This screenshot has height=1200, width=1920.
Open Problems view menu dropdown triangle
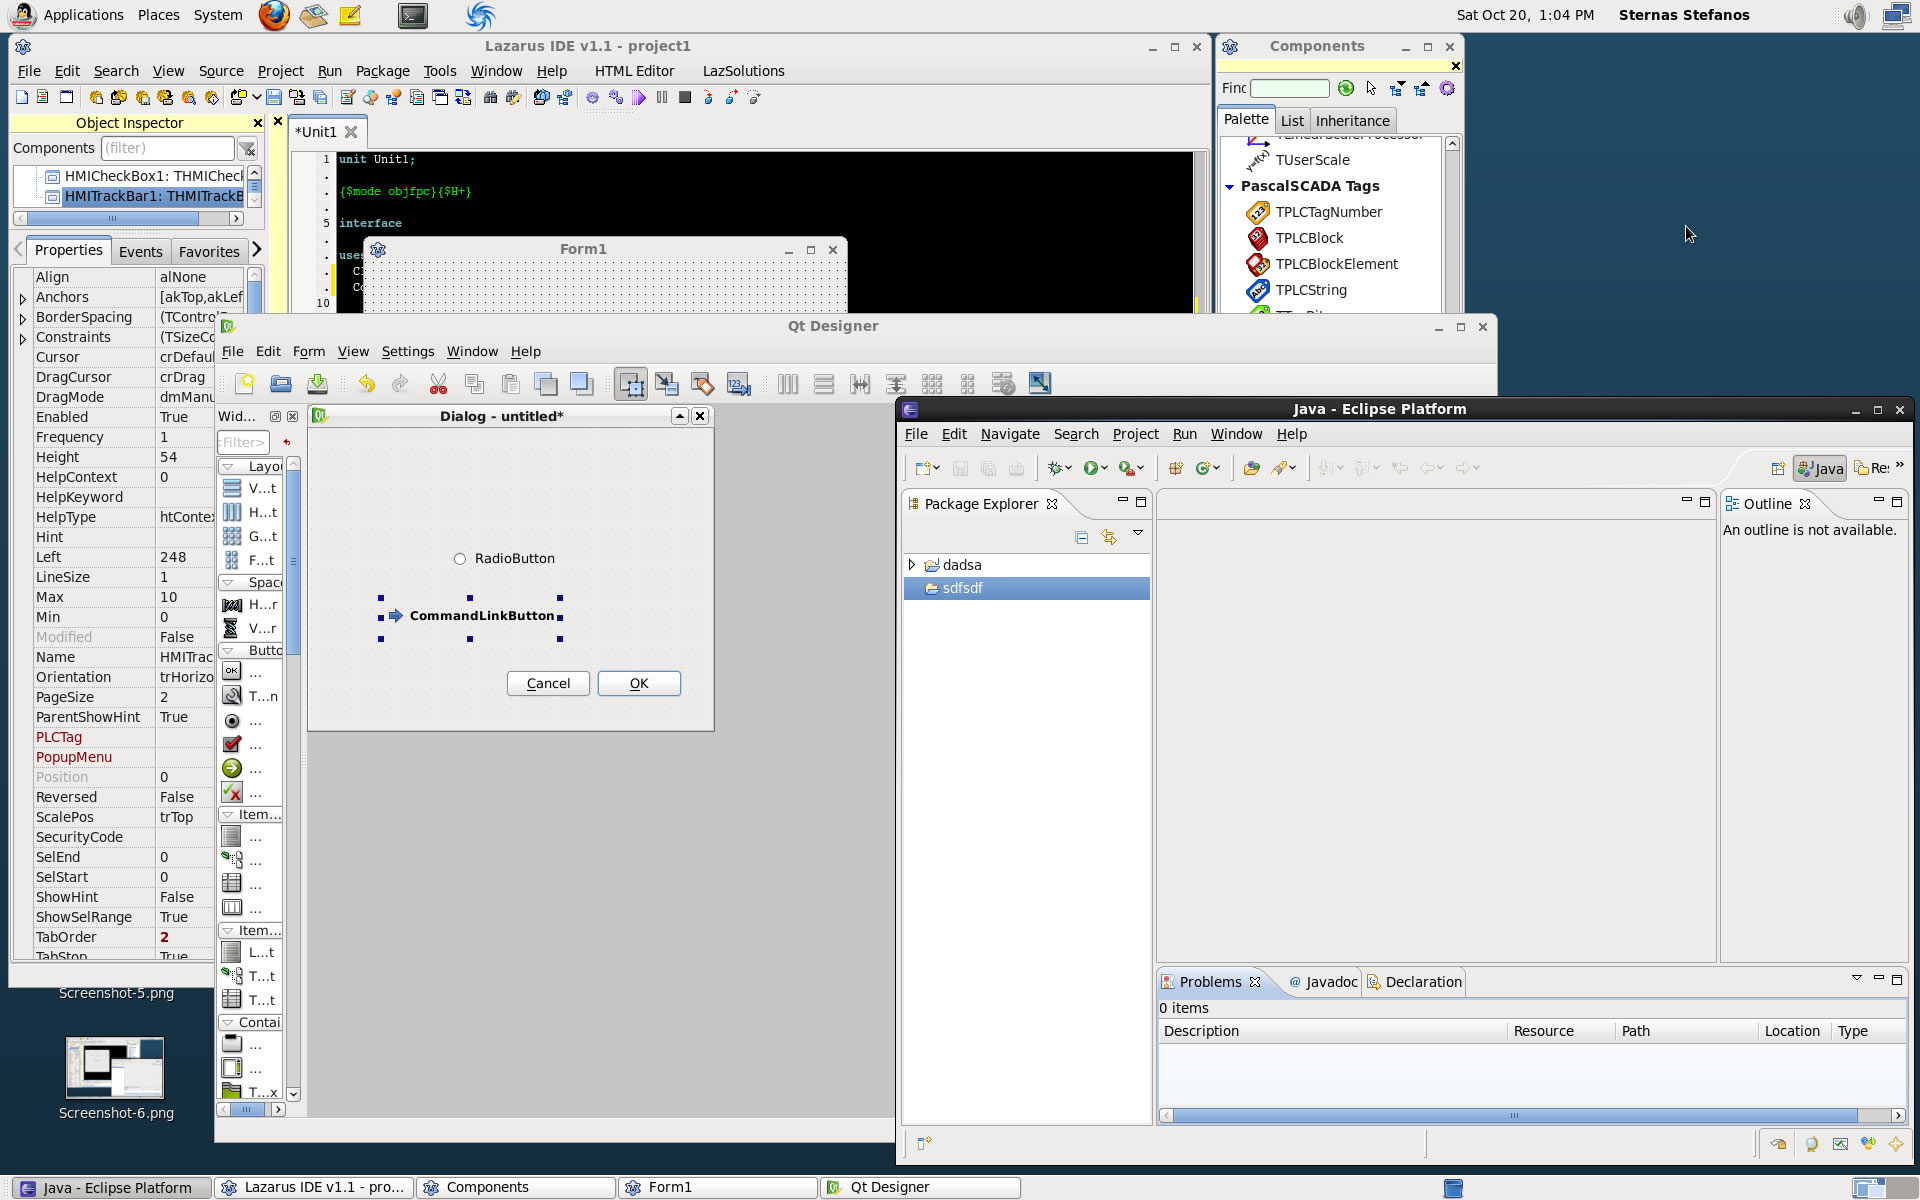coord(1857,978)
